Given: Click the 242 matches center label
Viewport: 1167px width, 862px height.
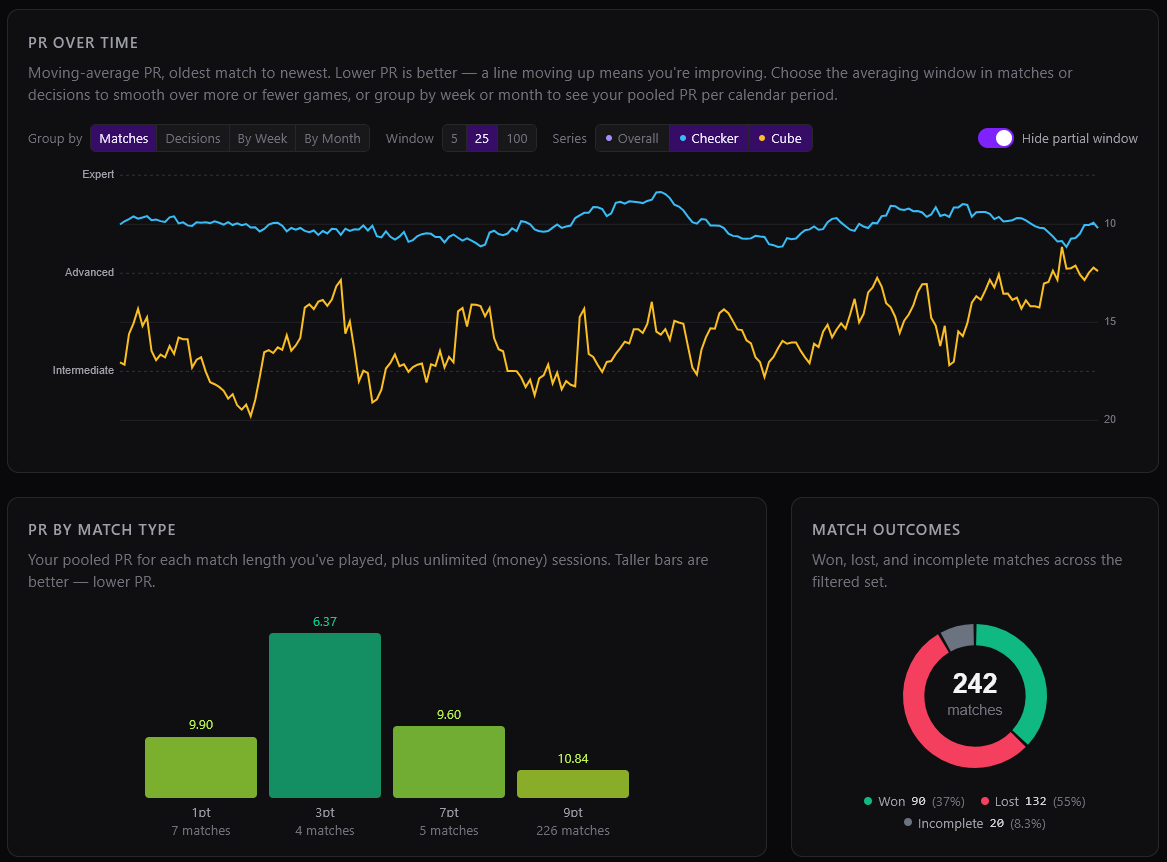Looking at the screenshot, I should coord(975,694).
